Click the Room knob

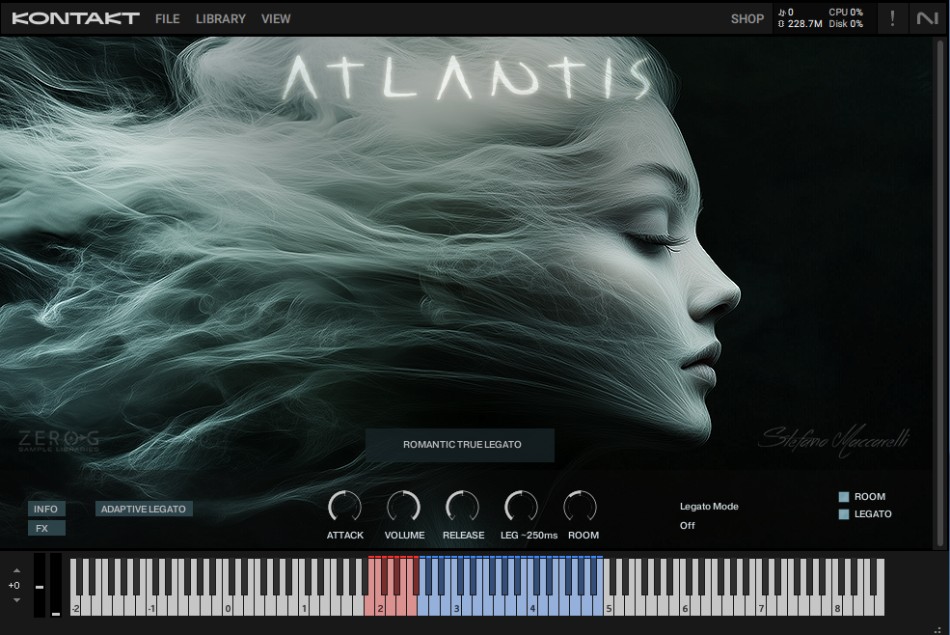(580, 507)
